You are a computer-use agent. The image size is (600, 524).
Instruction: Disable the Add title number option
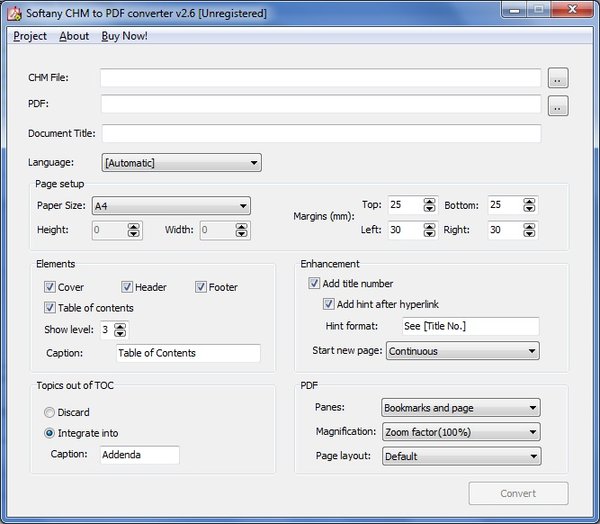coord(315,284)
